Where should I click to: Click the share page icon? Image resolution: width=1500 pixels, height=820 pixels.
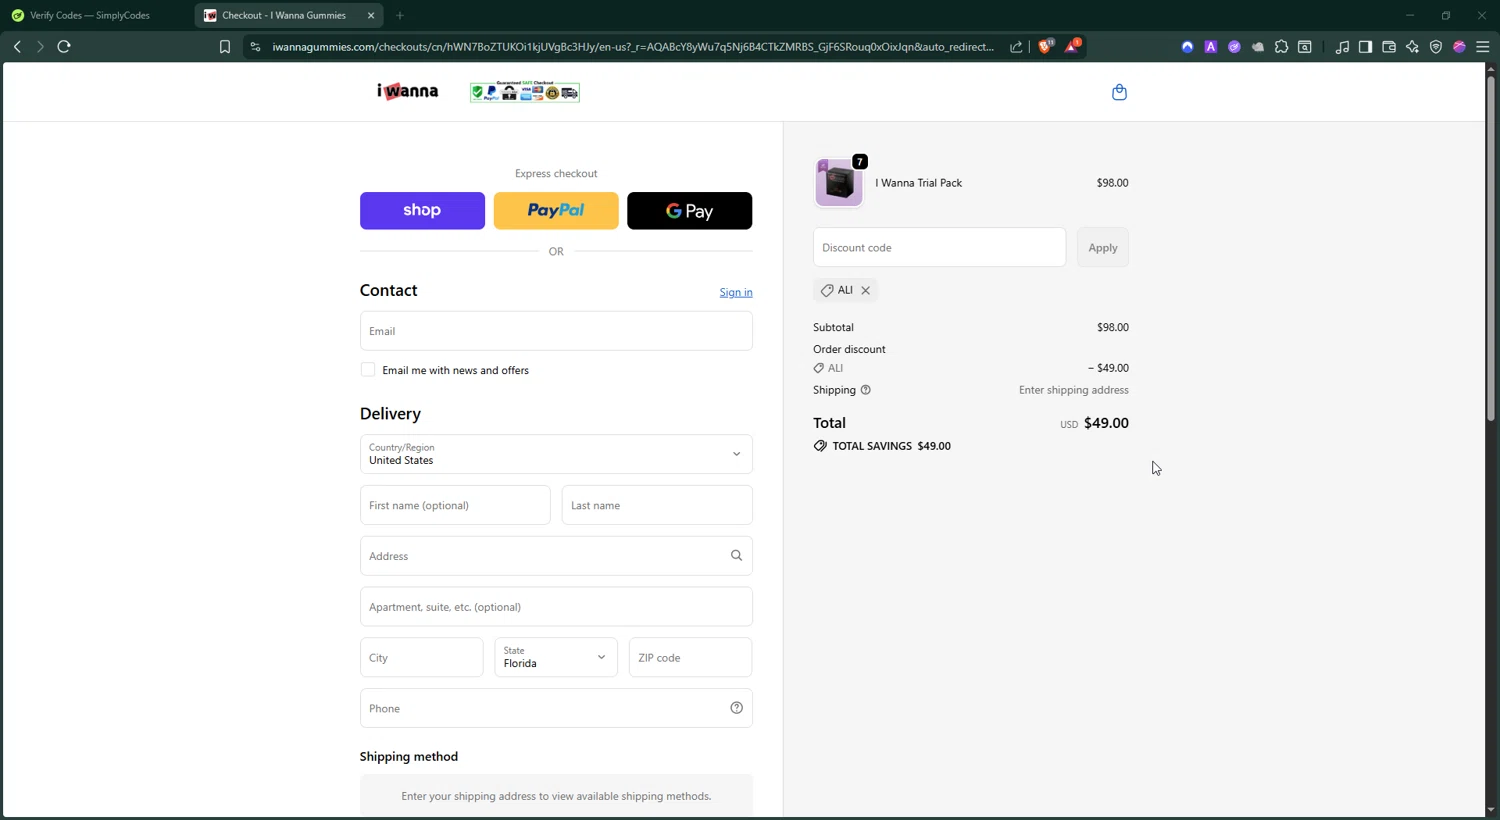[1016, 47]
